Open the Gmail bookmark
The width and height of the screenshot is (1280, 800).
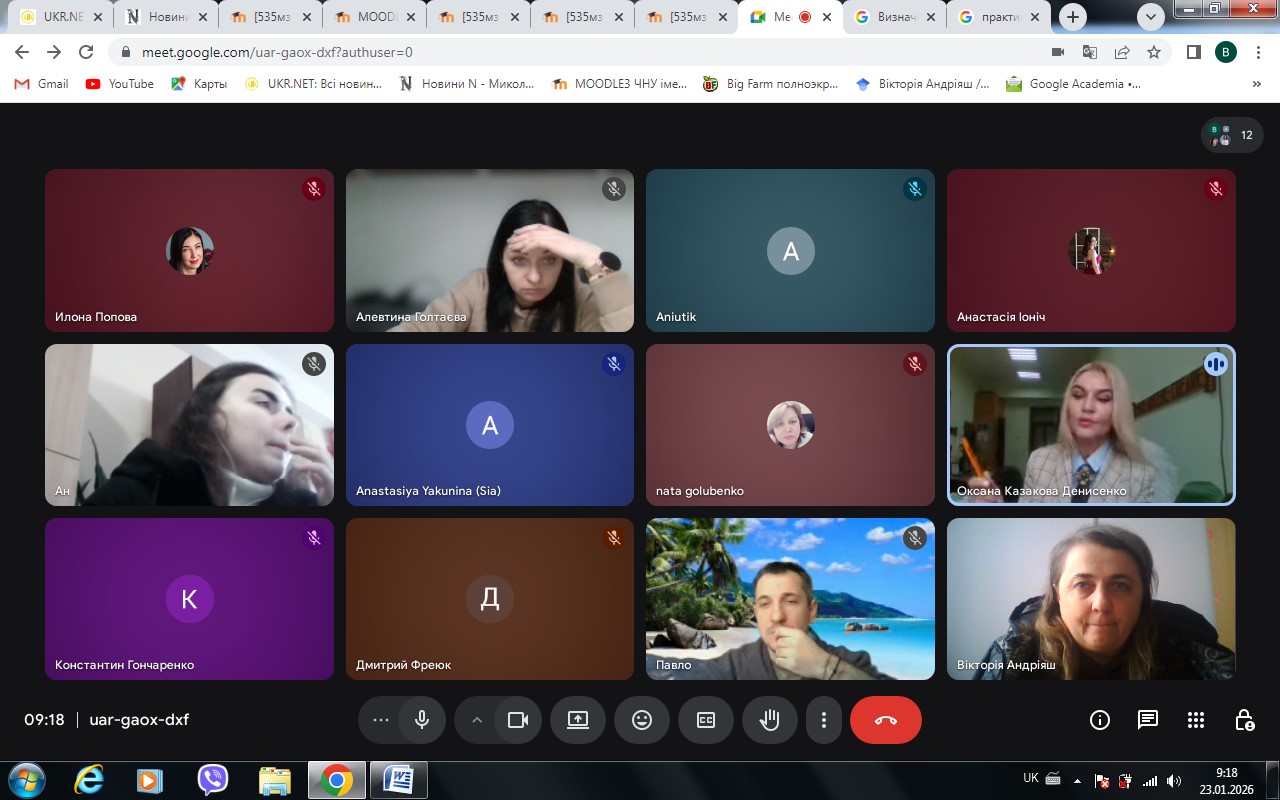coord(41,84)
